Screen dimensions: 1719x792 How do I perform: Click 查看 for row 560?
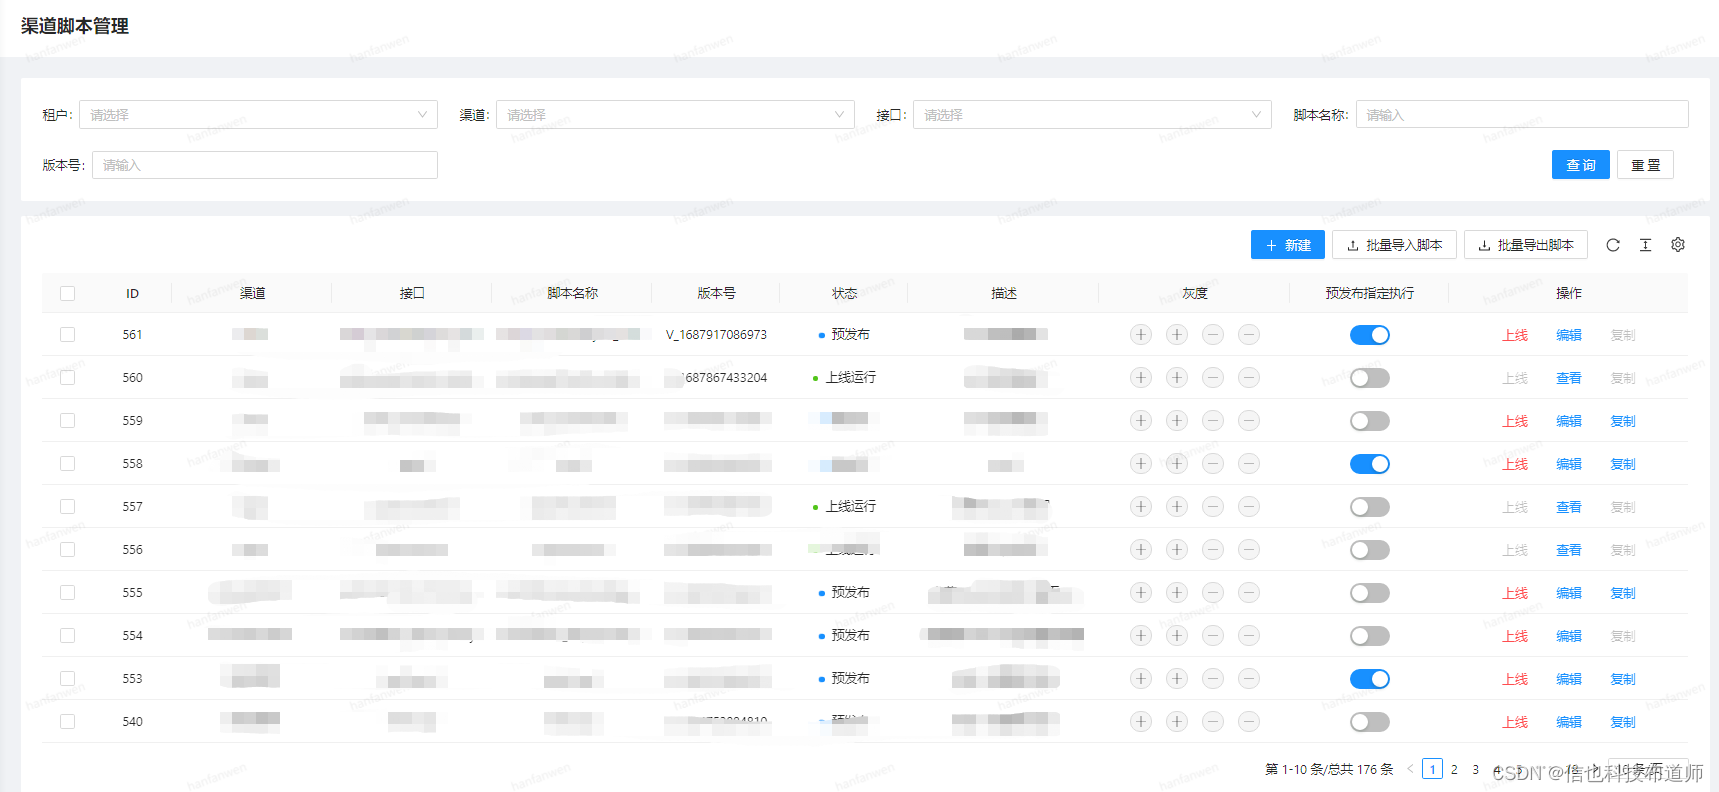[x=1569, y=378]
